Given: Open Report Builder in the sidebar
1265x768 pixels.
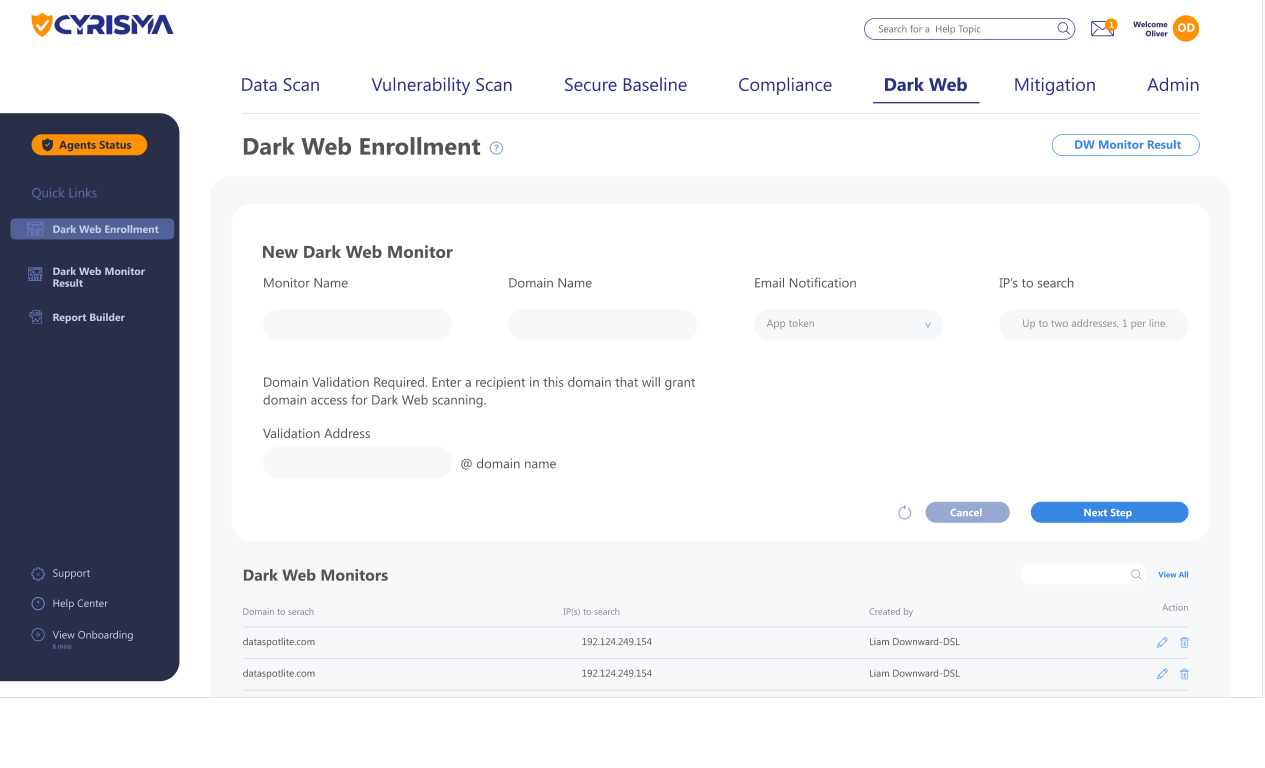Looking at the screenshot, I should pos(88,318).
